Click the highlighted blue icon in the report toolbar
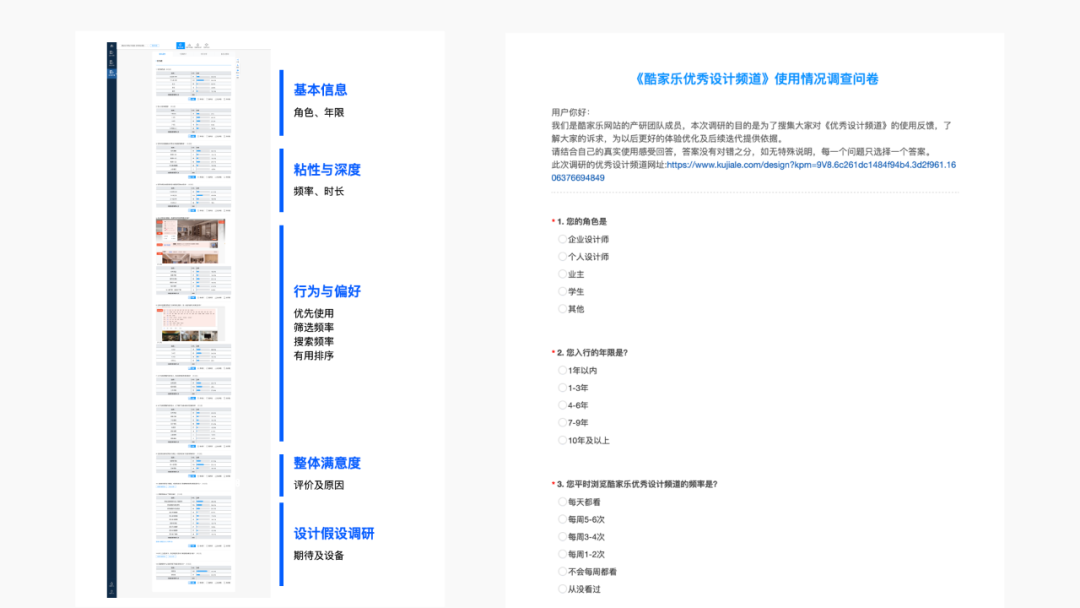 point(180,46)
